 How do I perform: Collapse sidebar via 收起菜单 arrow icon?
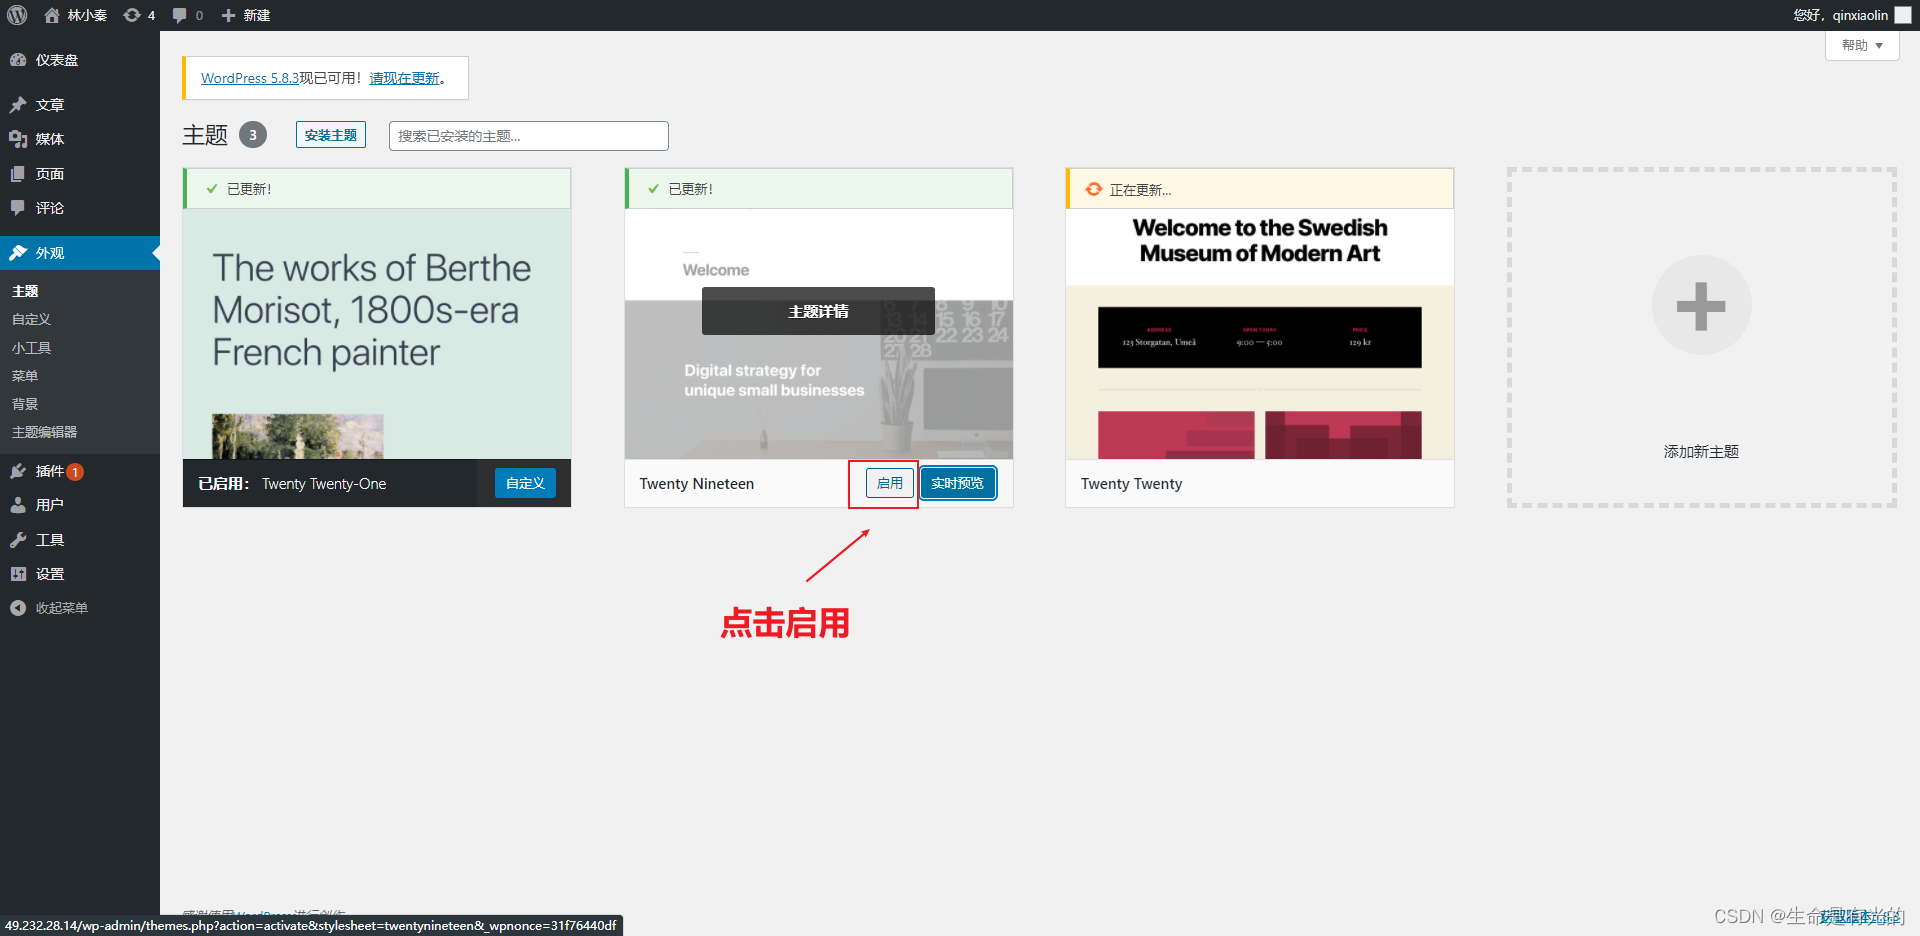[x=18, y=608]
